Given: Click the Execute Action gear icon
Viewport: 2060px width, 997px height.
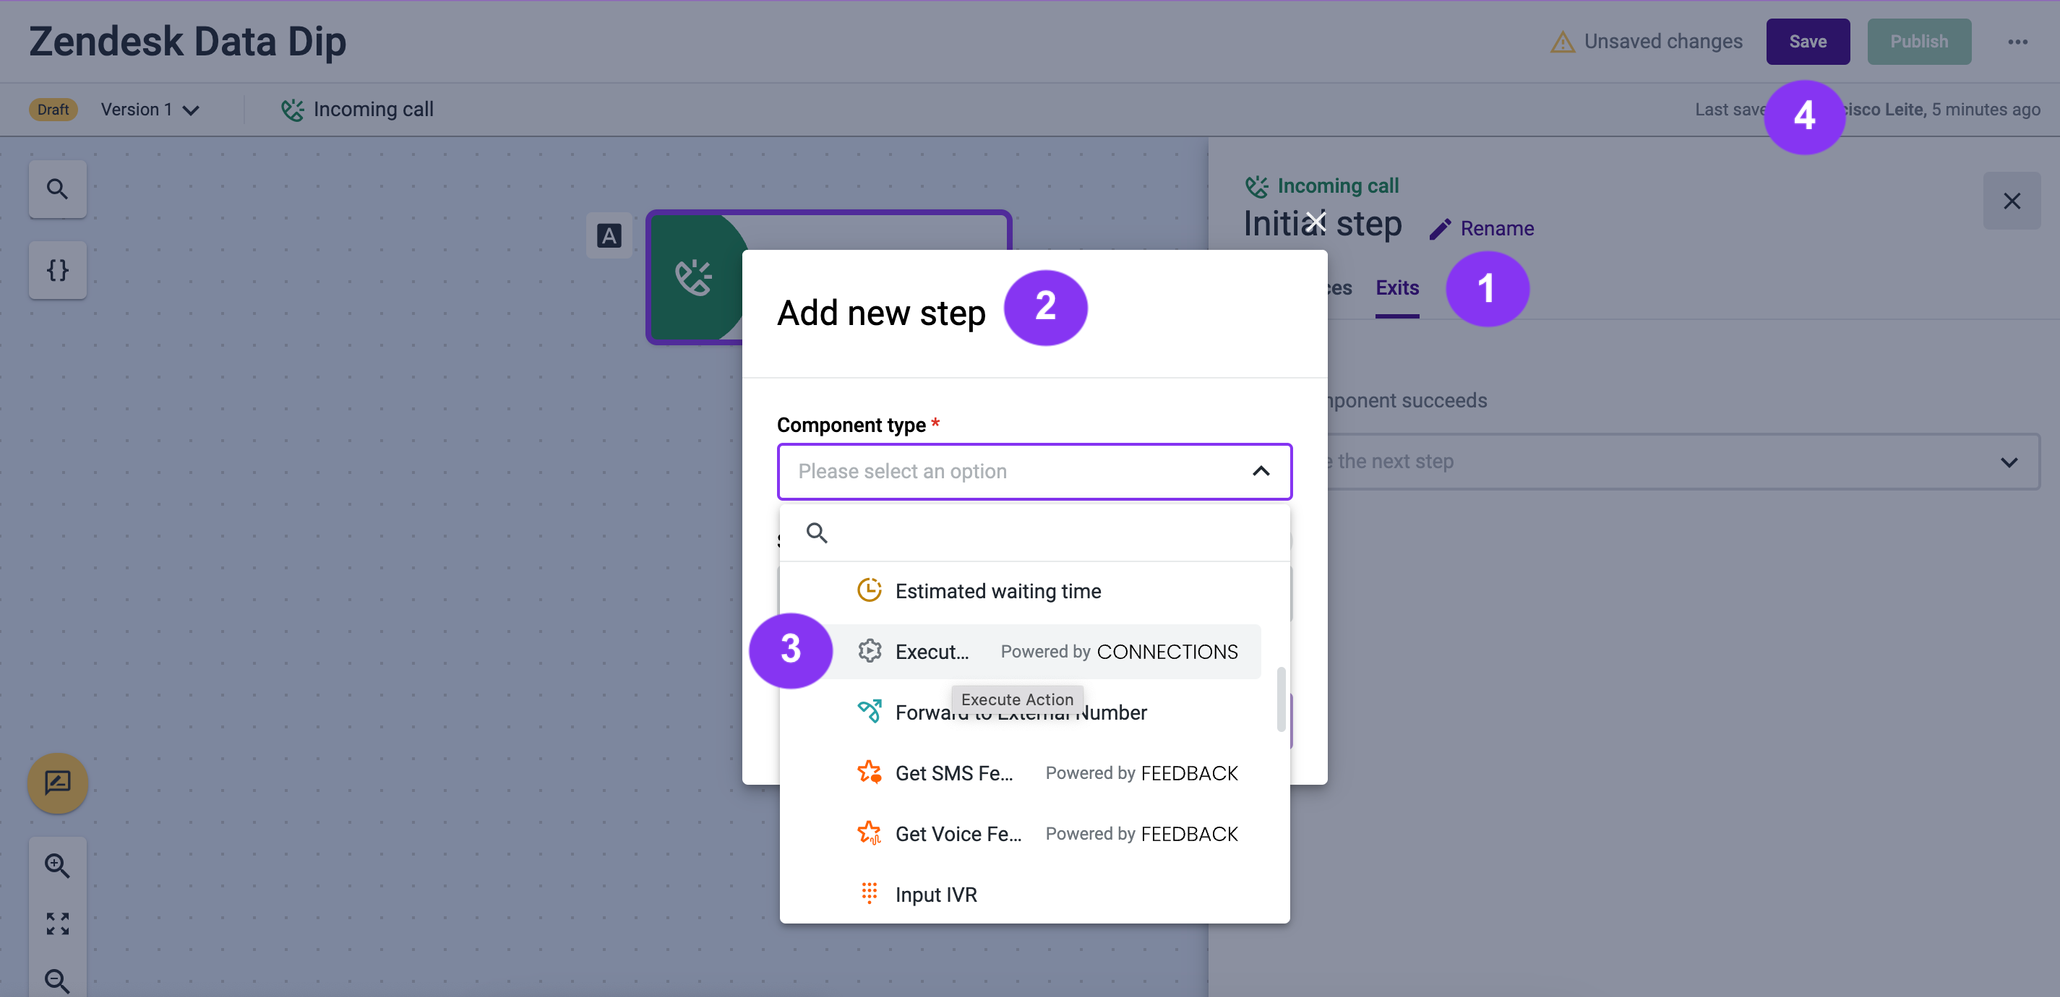Looking at the screenshot, I should pos(869,651).
